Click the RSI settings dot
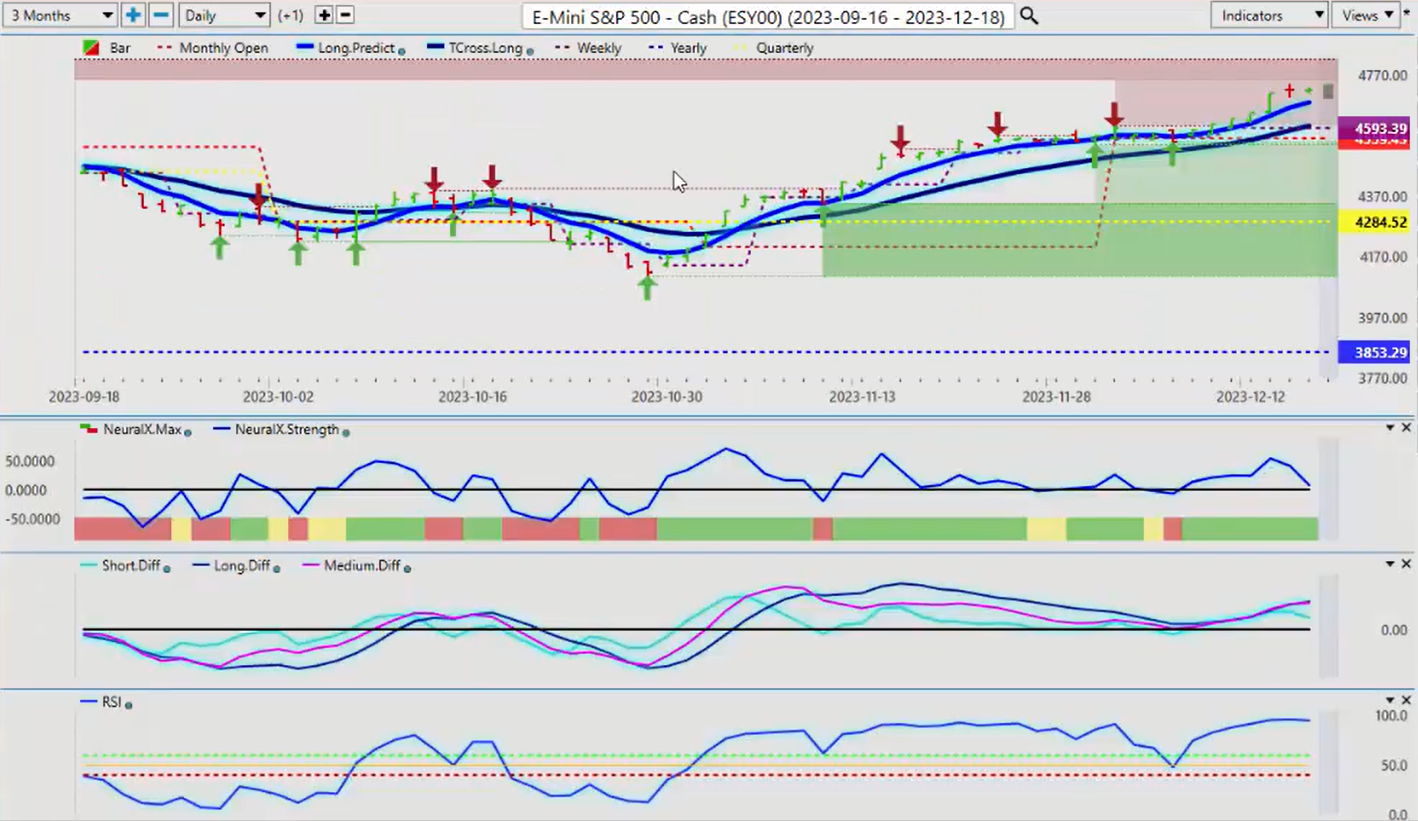 (128, 704)
